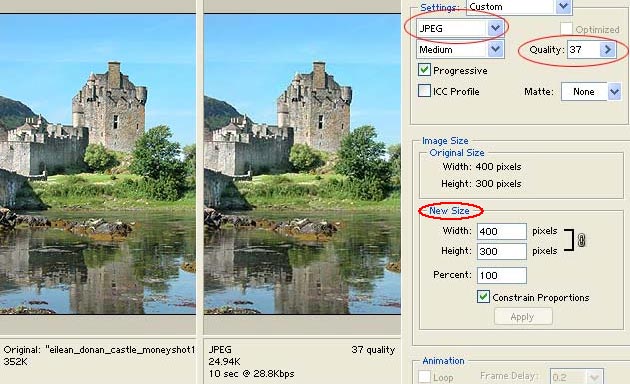The height and width of the screenshot is (384, 630).
Task: Open the Quality slider arrow button
Action: [608, 49]
